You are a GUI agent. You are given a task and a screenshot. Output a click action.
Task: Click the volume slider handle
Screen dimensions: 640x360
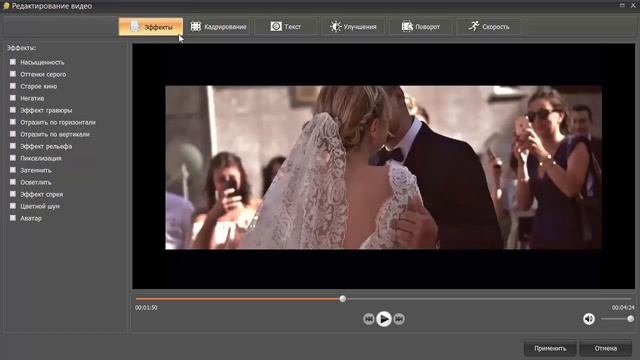point(631,319)
